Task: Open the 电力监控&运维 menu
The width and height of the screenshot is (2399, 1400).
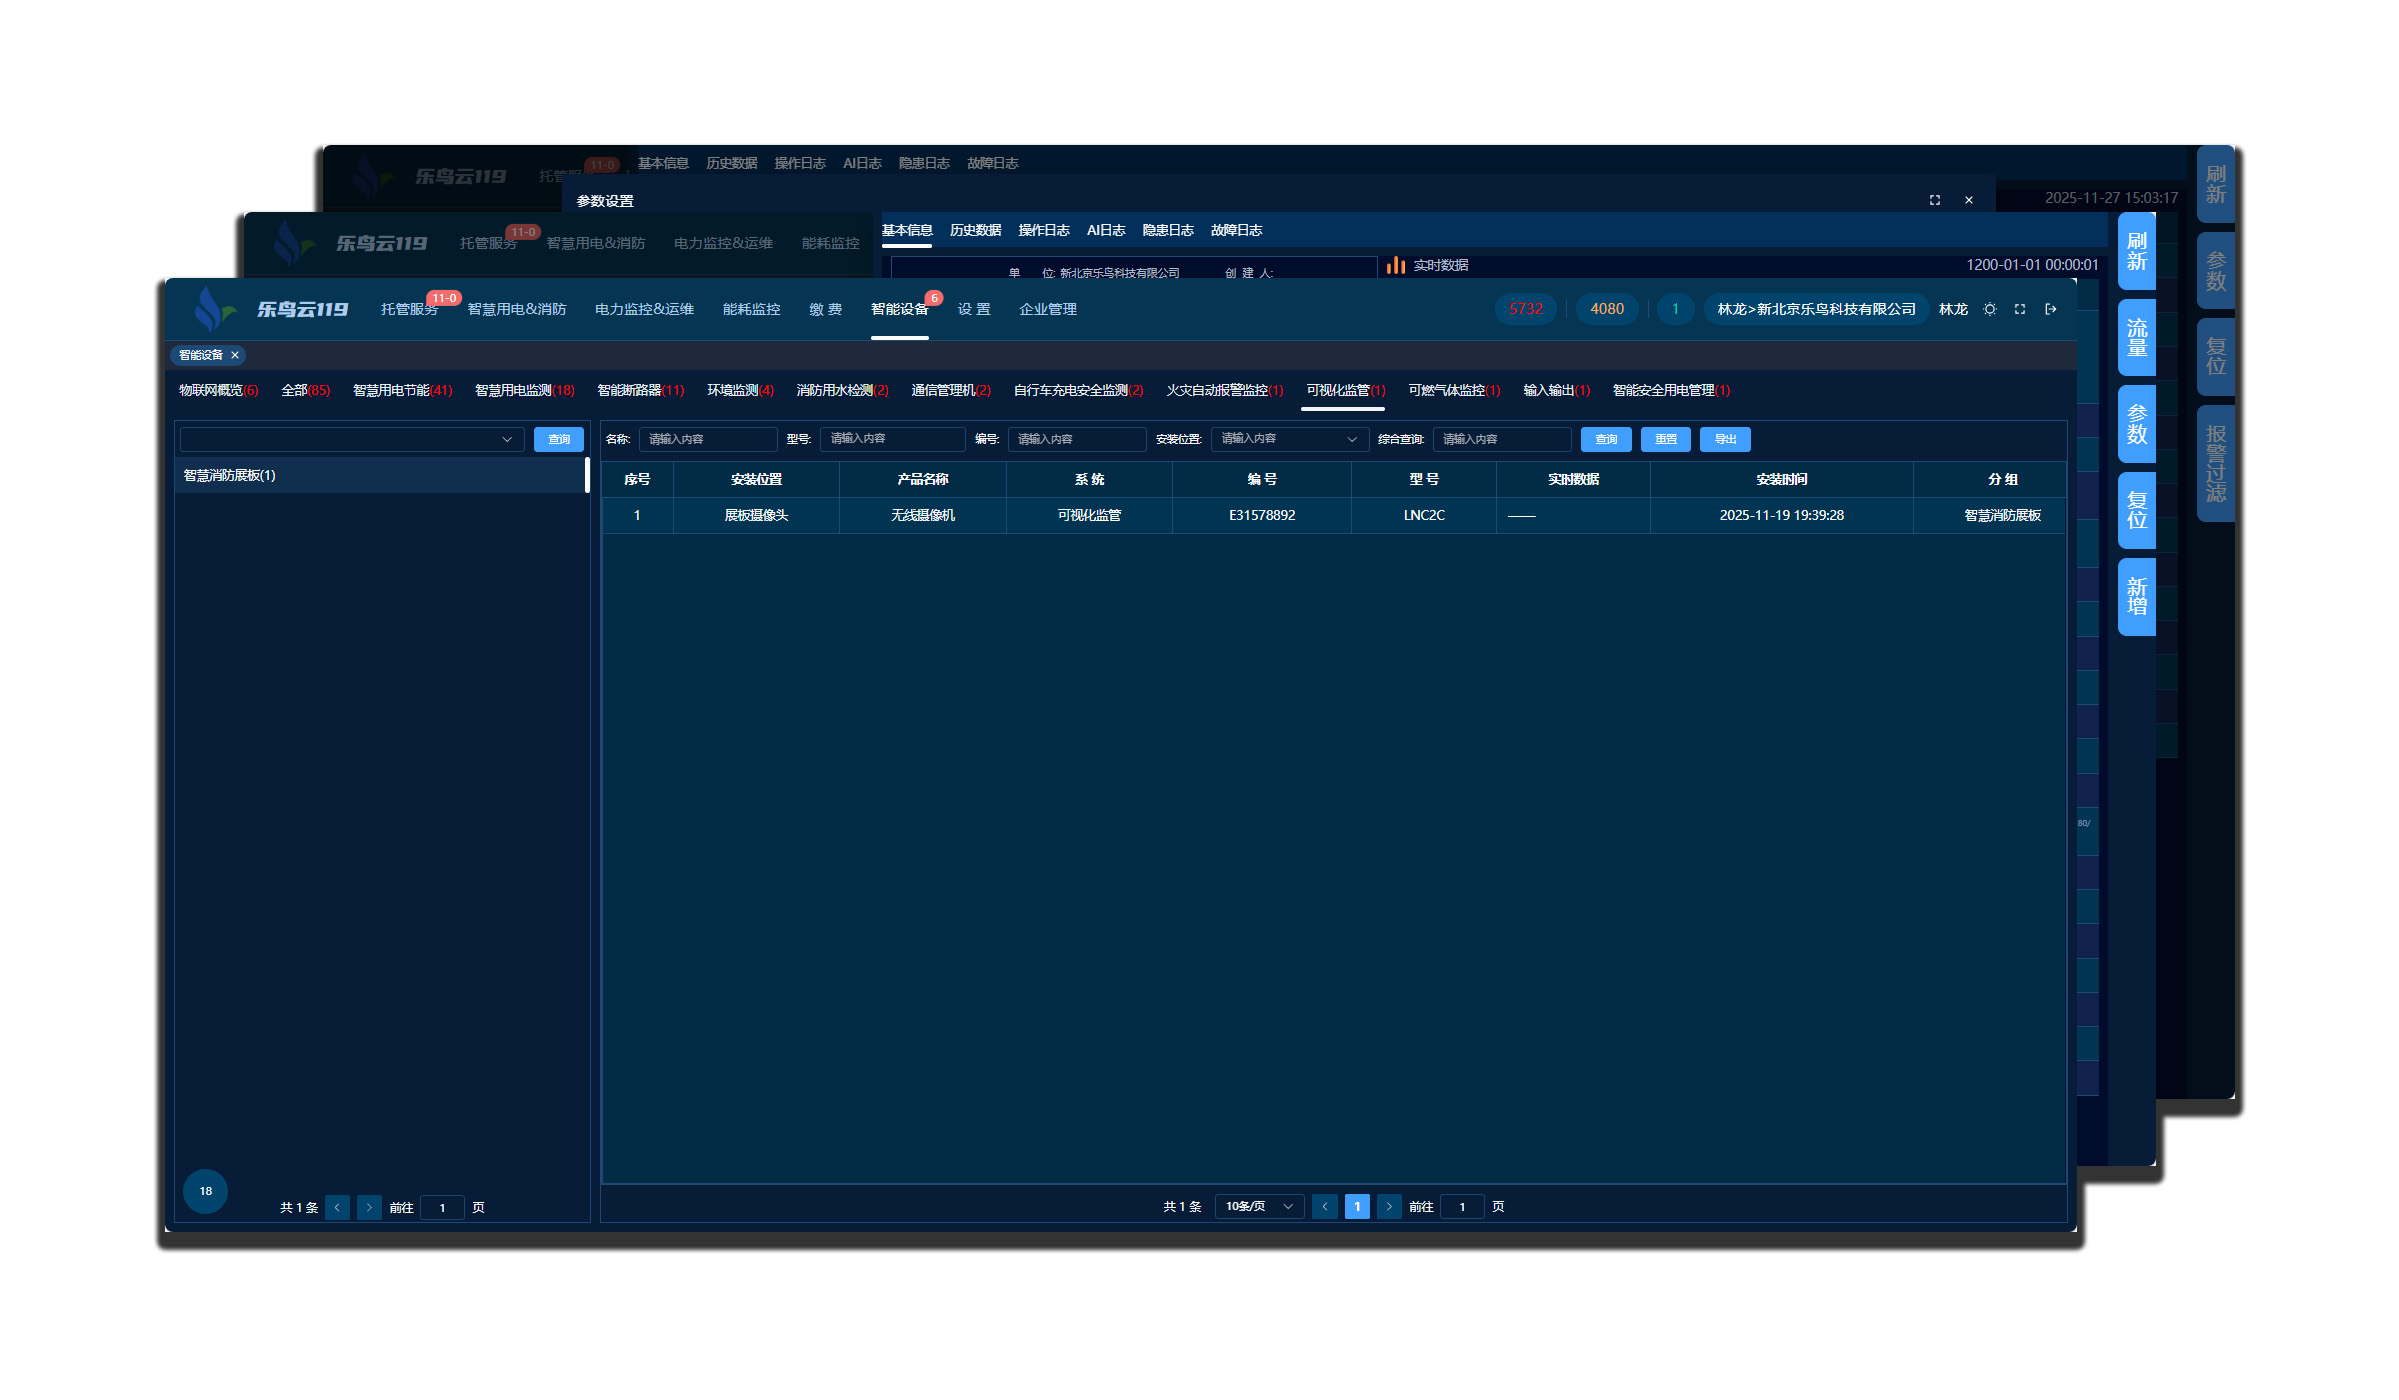Action: pyautogui.click(x=644, y=309)
